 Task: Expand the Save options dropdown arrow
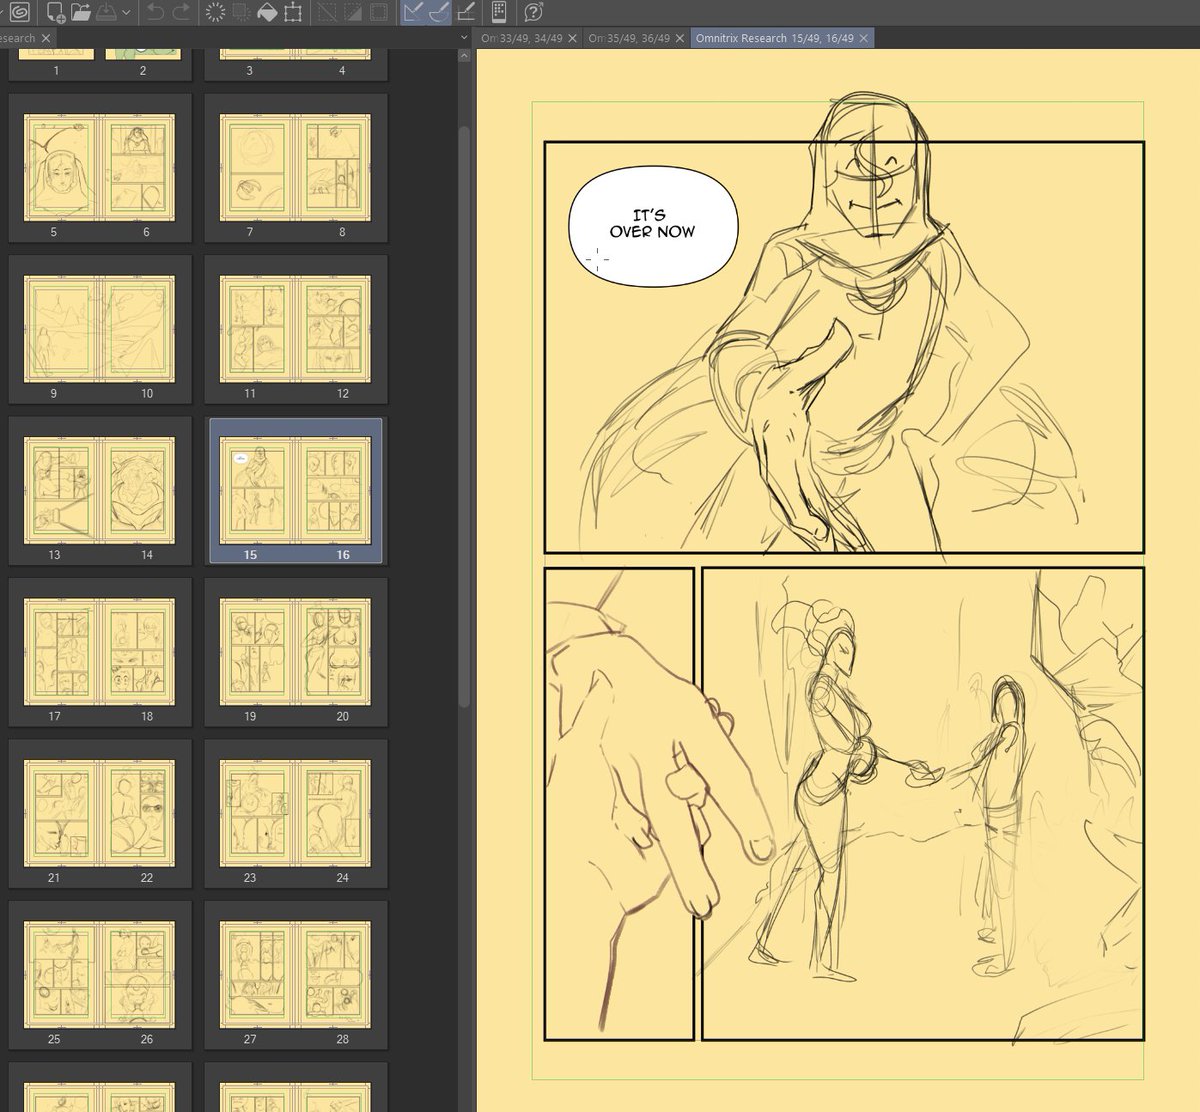[x=126, y=13]
